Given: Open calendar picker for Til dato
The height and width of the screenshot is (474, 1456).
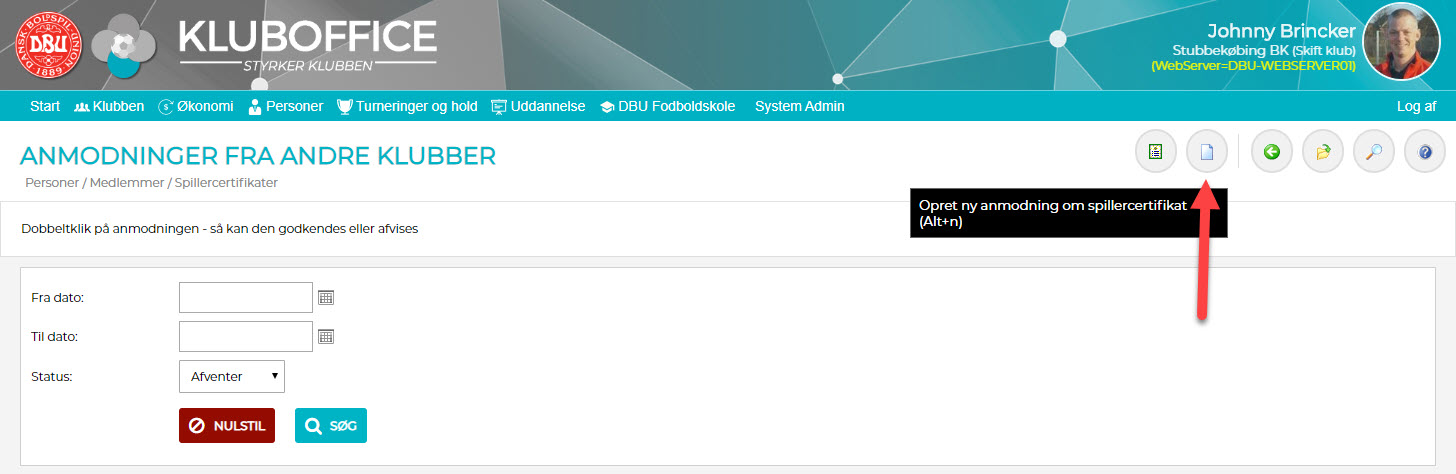Looking at the screenshot, I should click(x=326, y=336).
